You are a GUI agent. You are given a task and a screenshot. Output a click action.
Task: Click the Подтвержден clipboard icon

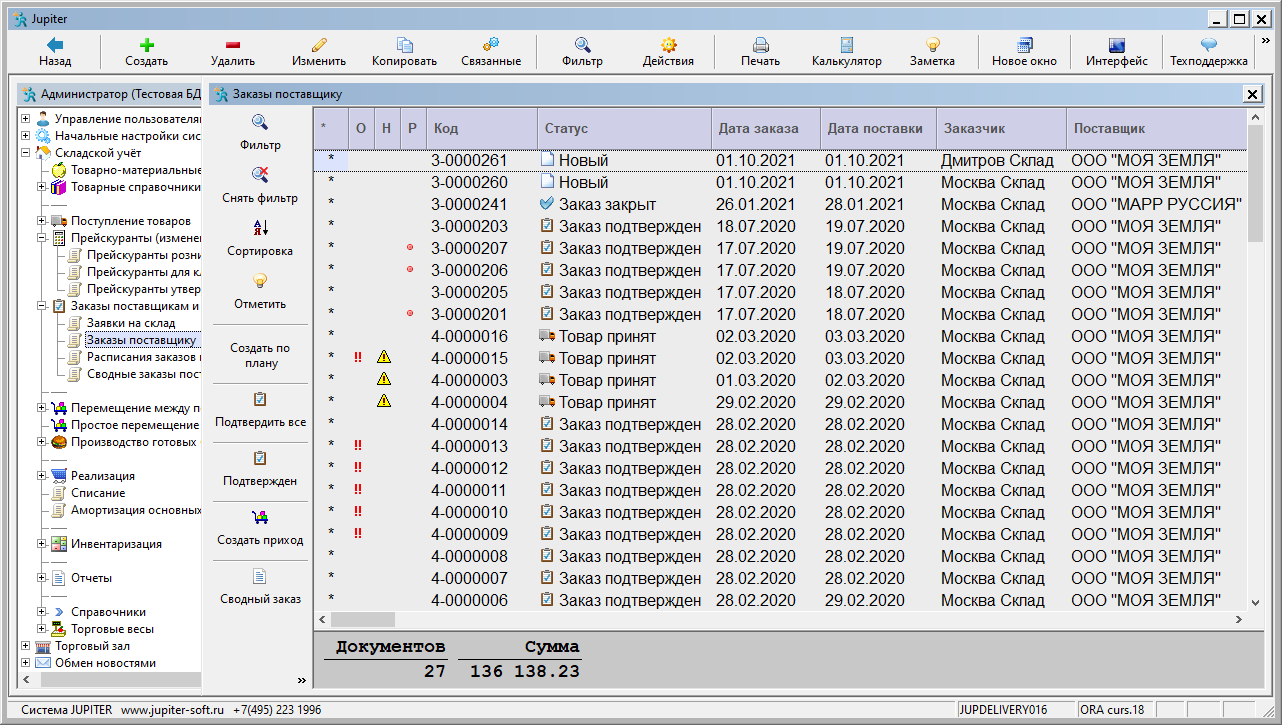[x=260, y=458]
